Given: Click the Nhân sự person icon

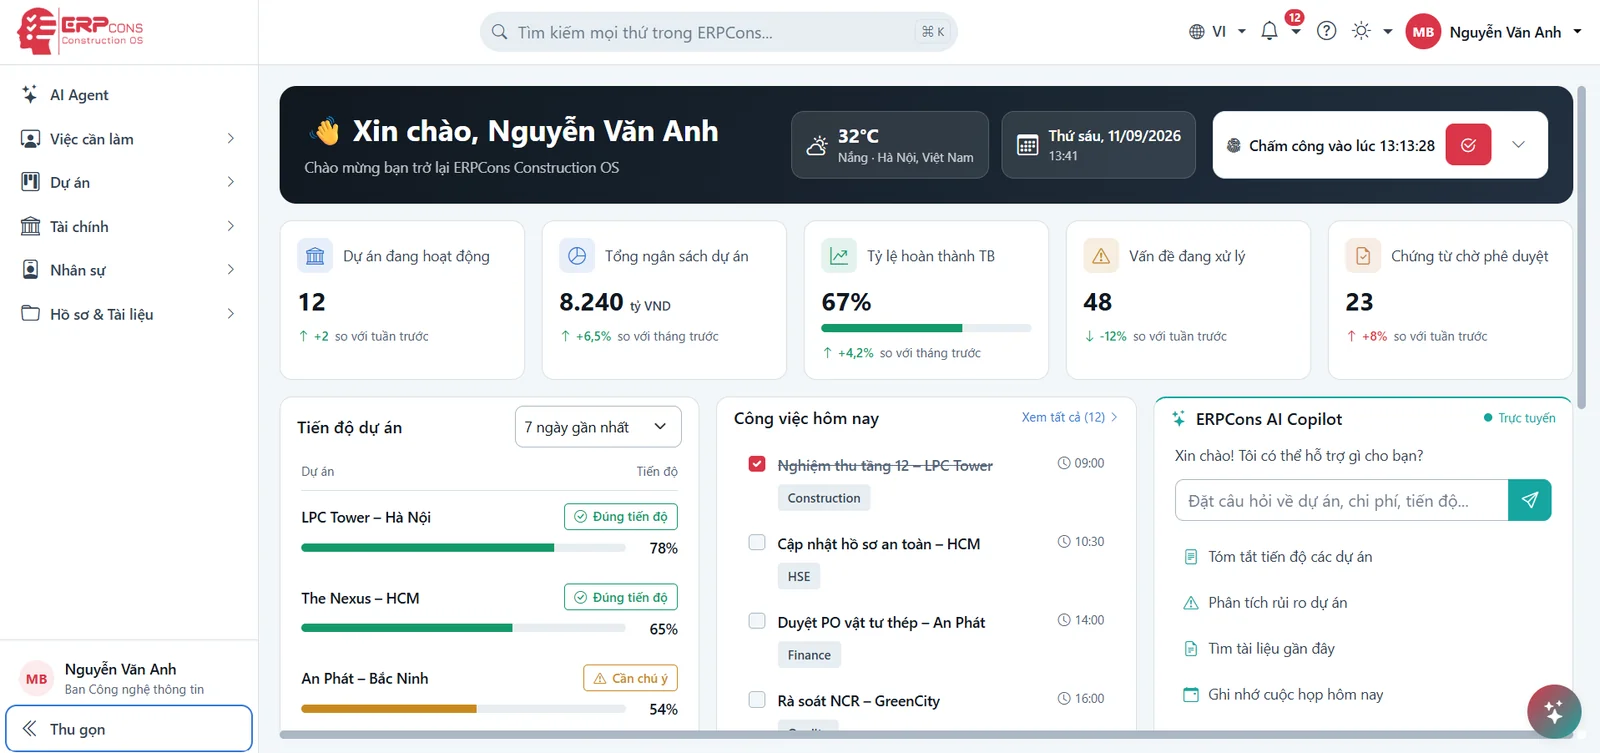Looking at the screenshot, I should click(31, 270).
